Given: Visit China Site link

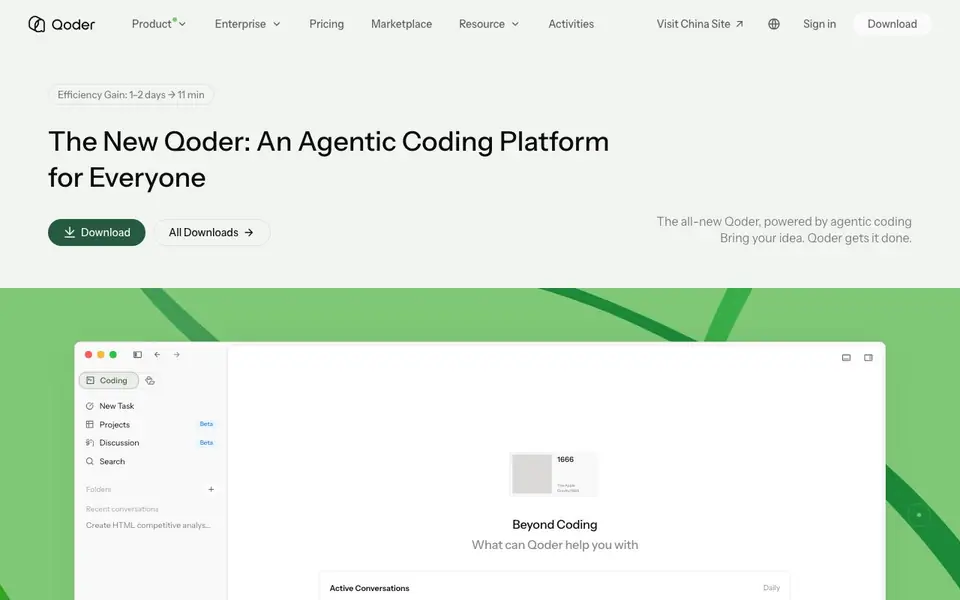Looking at the screenshot, I should pyautogui.click(x=700, y=24).
